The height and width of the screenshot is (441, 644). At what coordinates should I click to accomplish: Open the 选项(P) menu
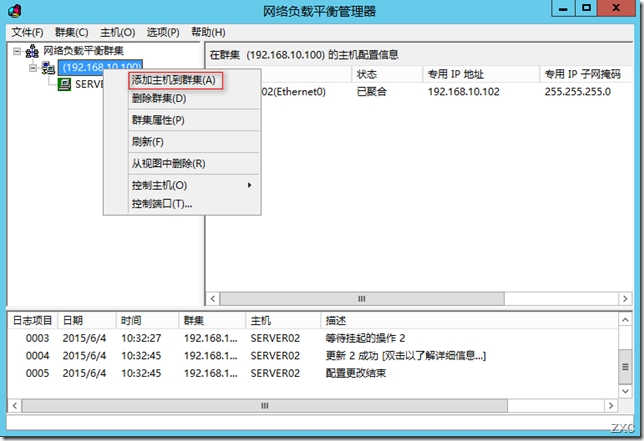coord(163,32)
